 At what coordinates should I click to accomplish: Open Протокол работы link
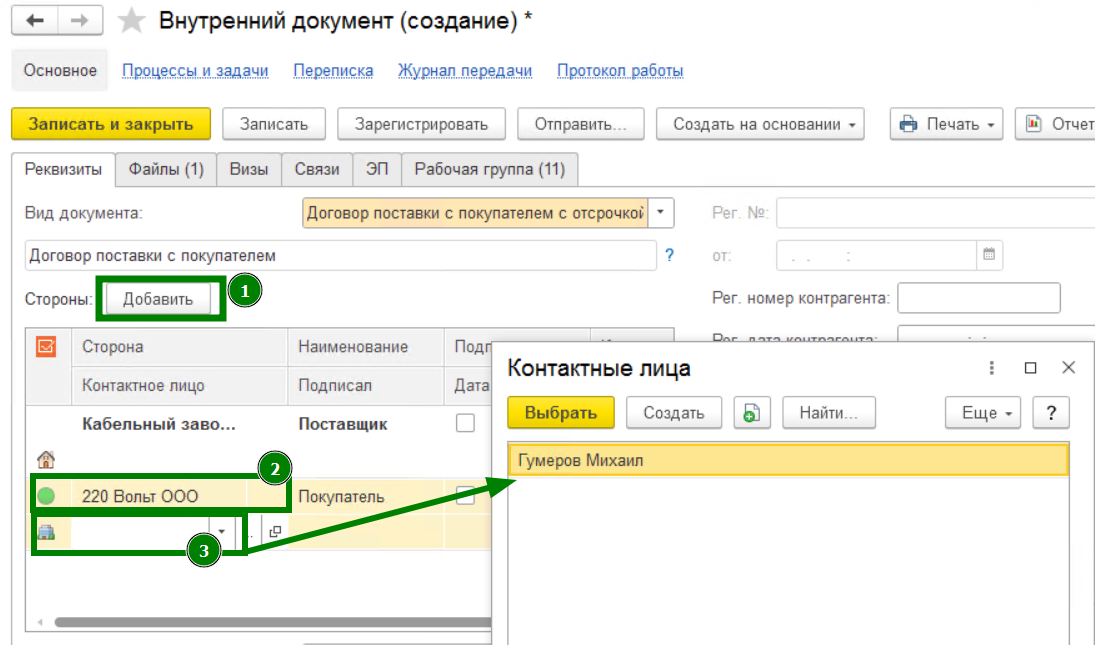620,71
